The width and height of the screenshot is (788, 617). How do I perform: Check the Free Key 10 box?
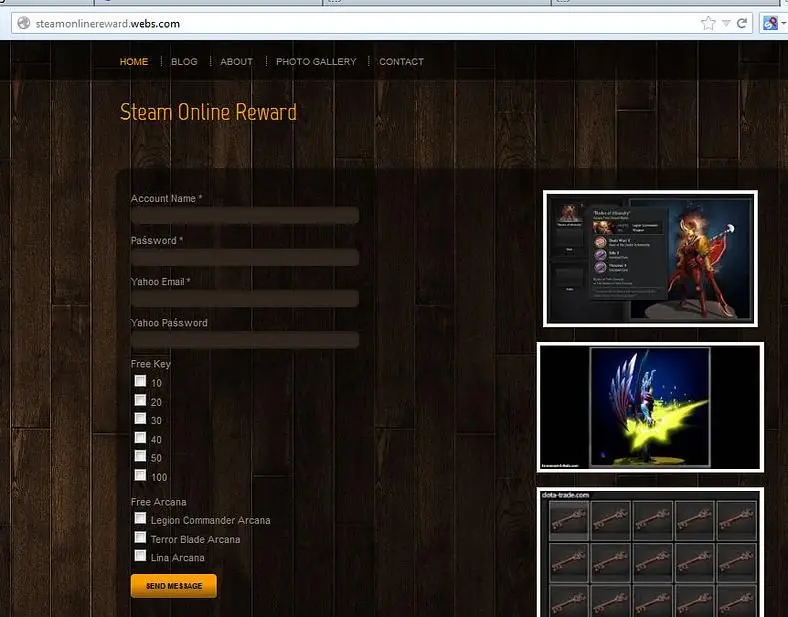(x=140, y=381)
